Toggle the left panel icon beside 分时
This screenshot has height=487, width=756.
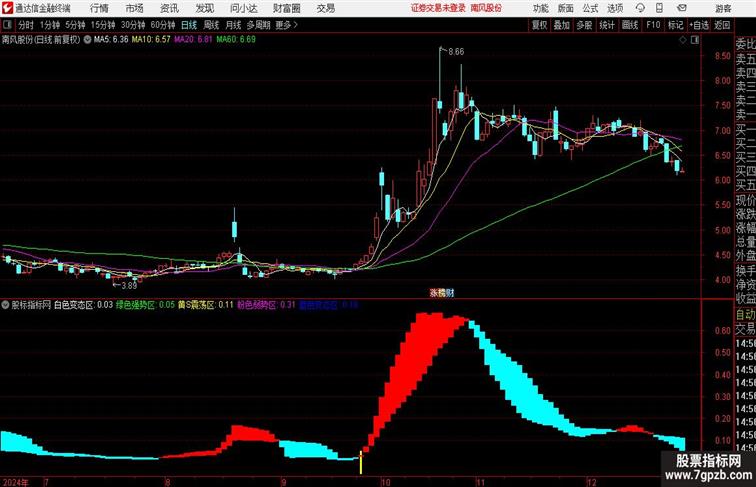tap(7, 25)
